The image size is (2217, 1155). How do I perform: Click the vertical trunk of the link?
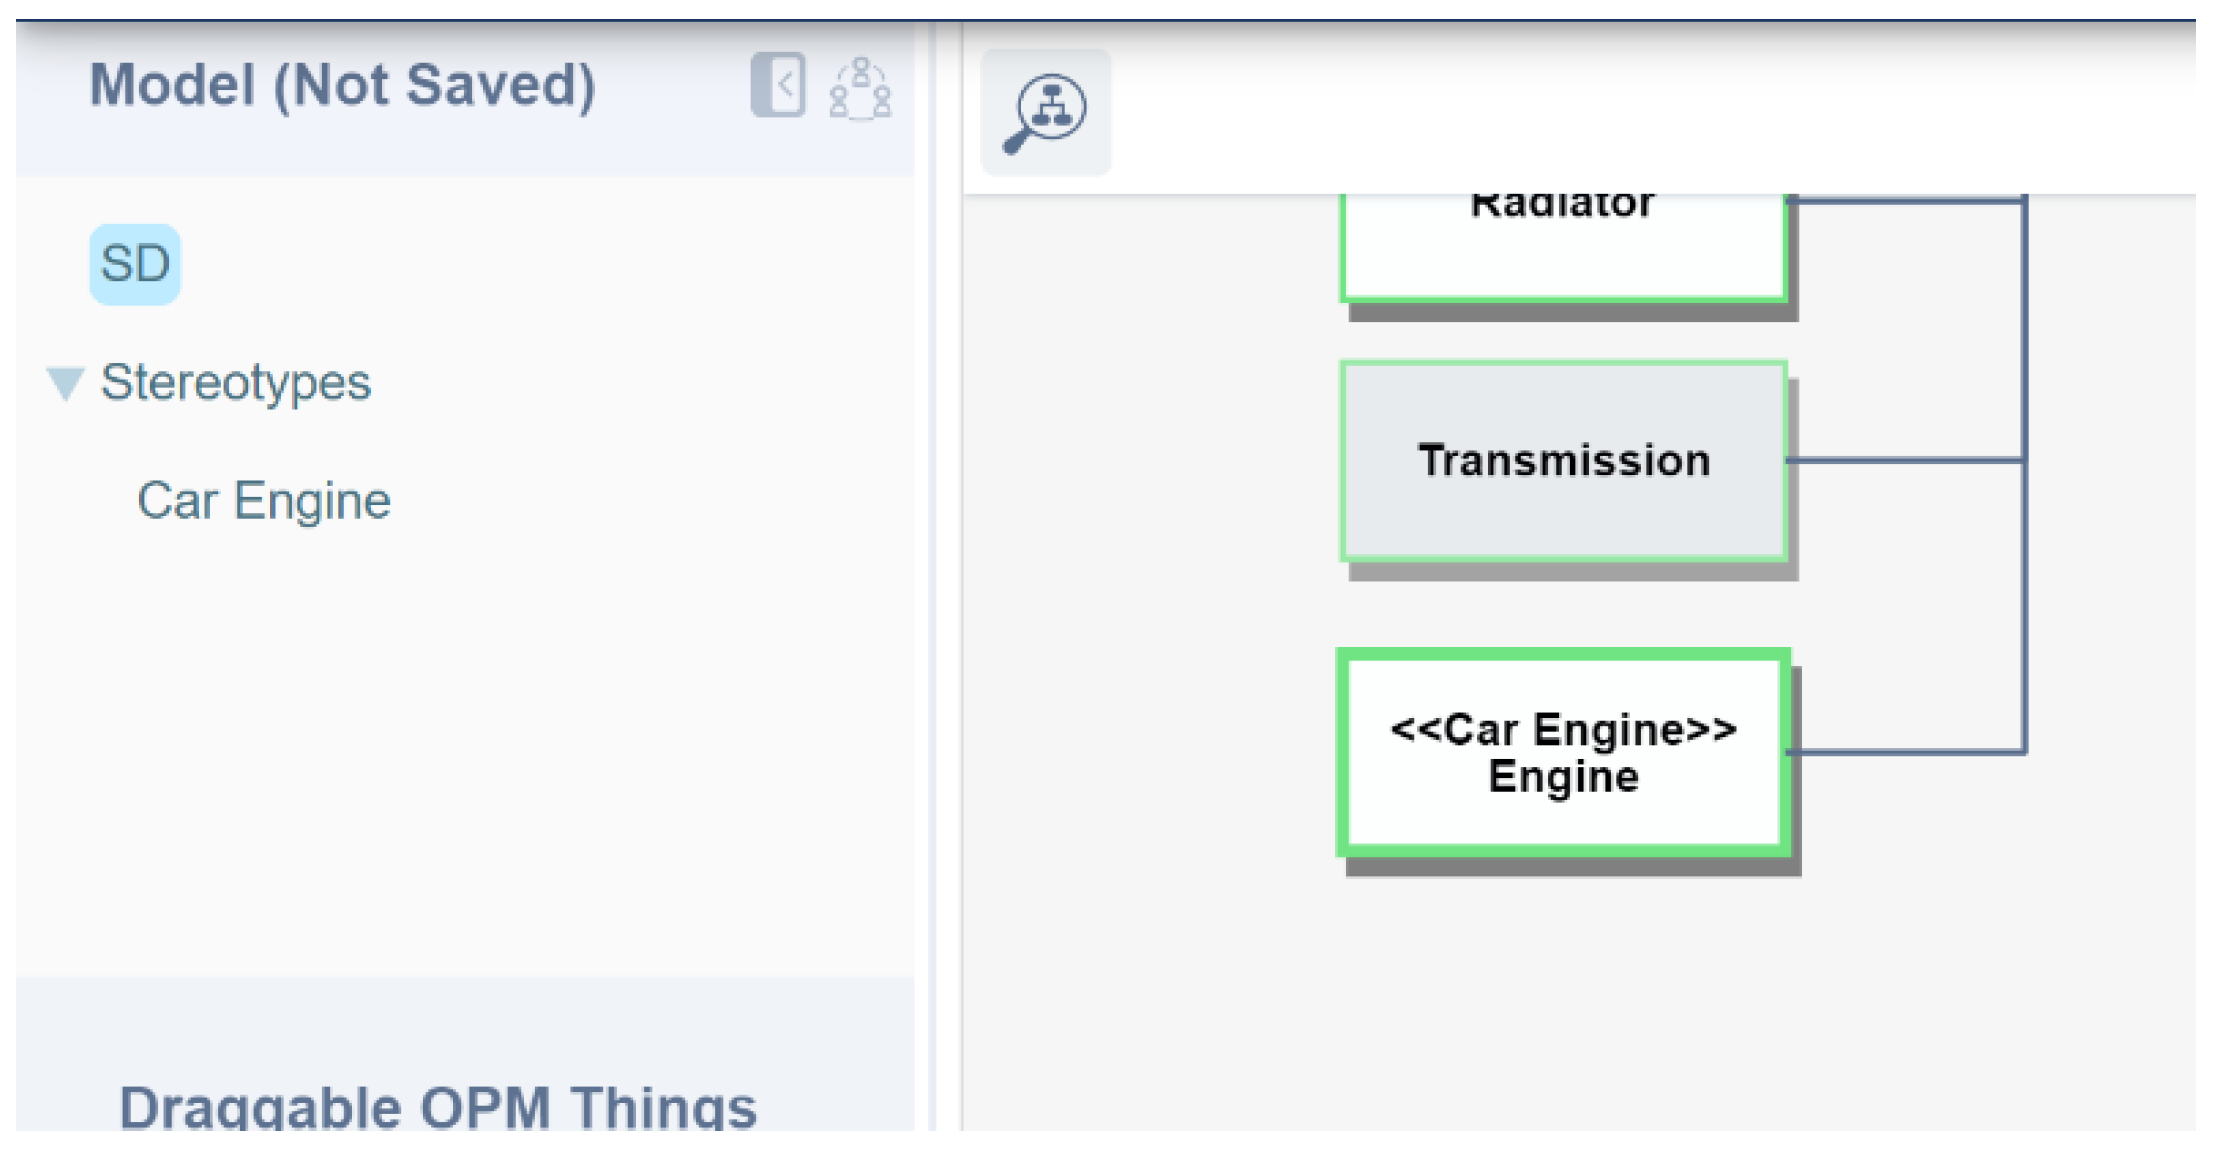point(2024,600)
